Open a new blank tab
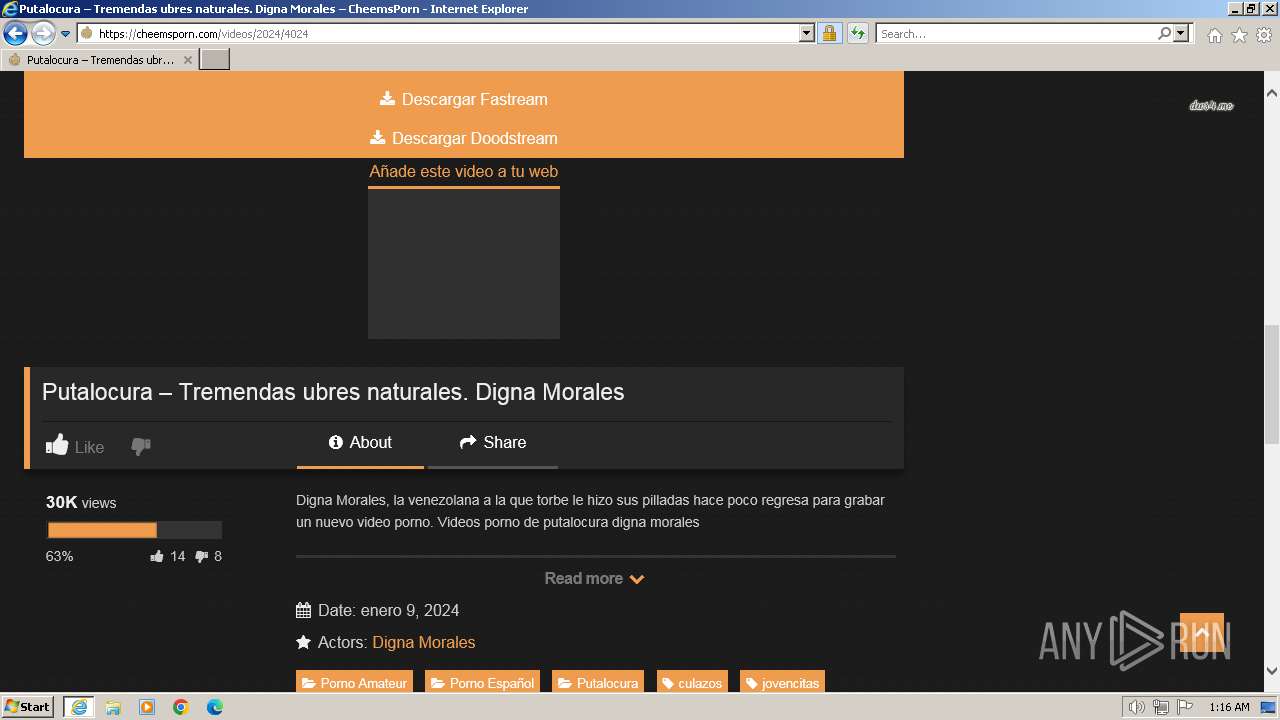The width and height of the screenshot is (1280, 720). point(215,59)
